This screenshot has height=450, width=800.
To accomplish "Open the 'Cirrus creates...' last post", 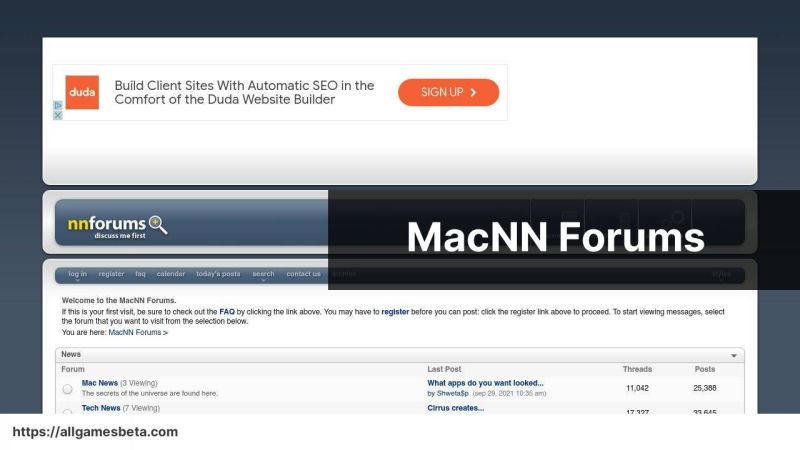I will click(456, 408).
